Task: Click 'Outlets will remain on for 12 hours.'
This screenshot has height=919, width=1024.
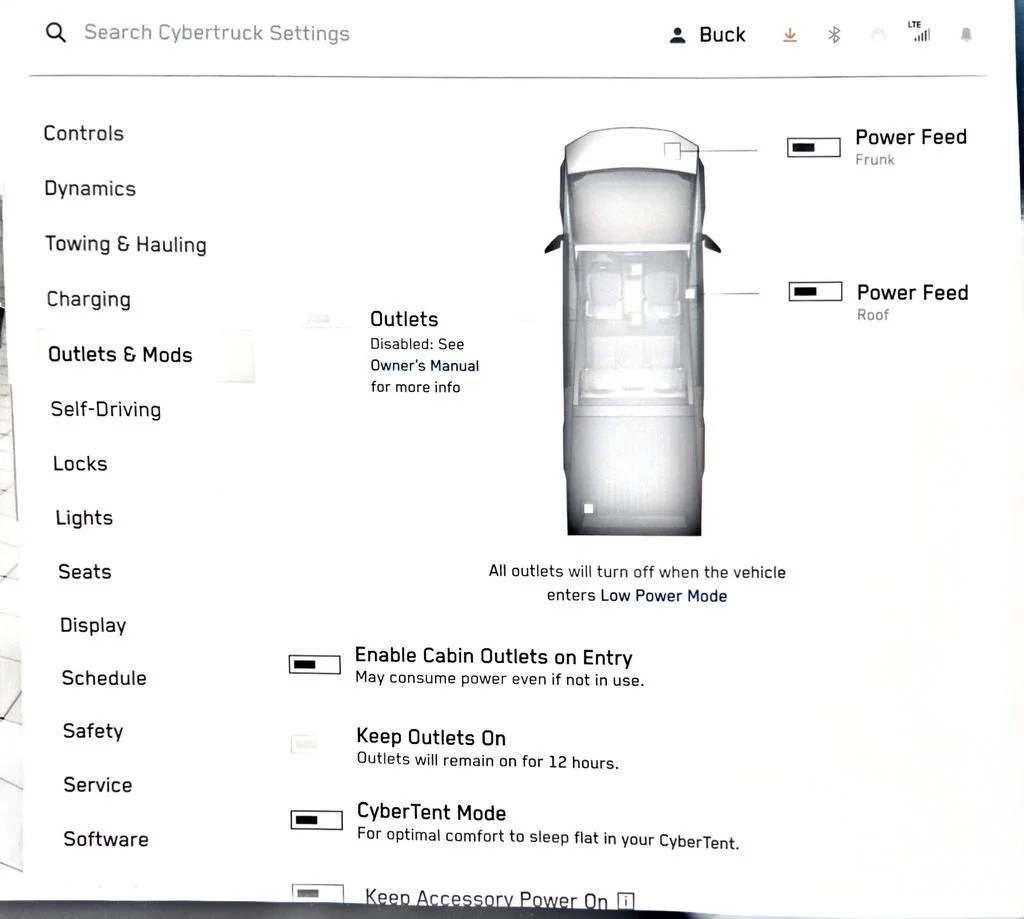Action: point(487,761)
